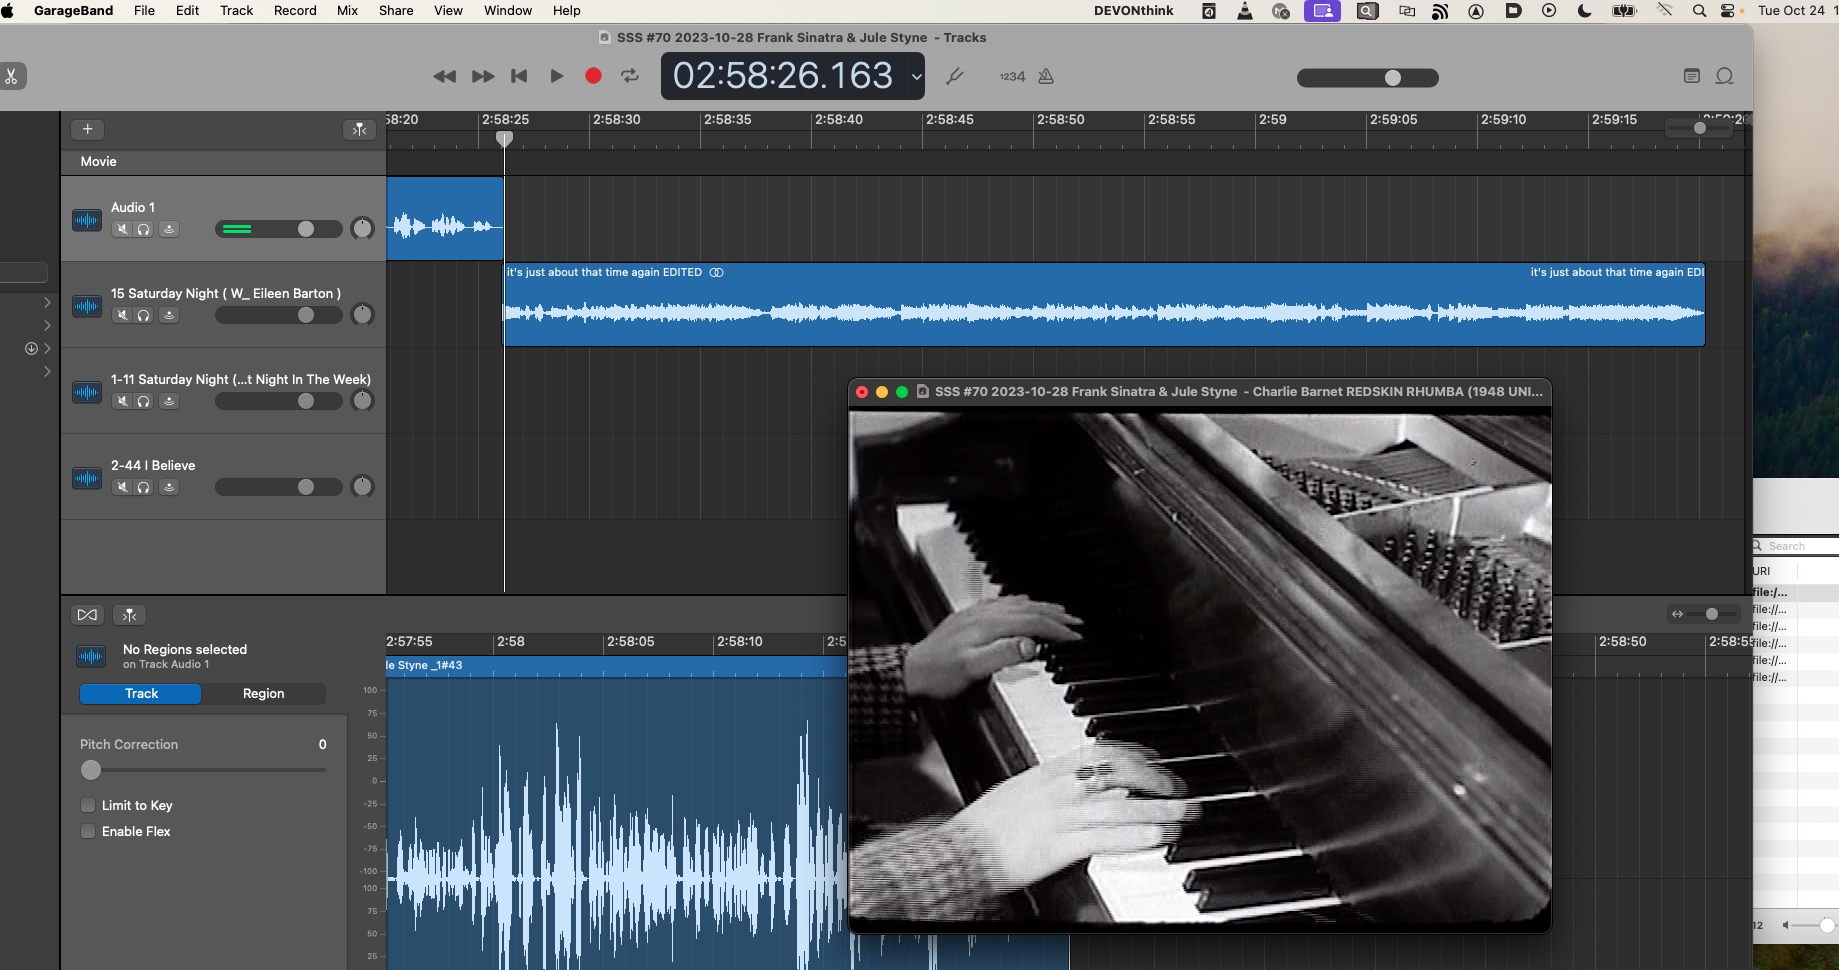Mute the 1-11 Saturday Night track
This screenshot has width=1839, height=970.
point(122,401)
